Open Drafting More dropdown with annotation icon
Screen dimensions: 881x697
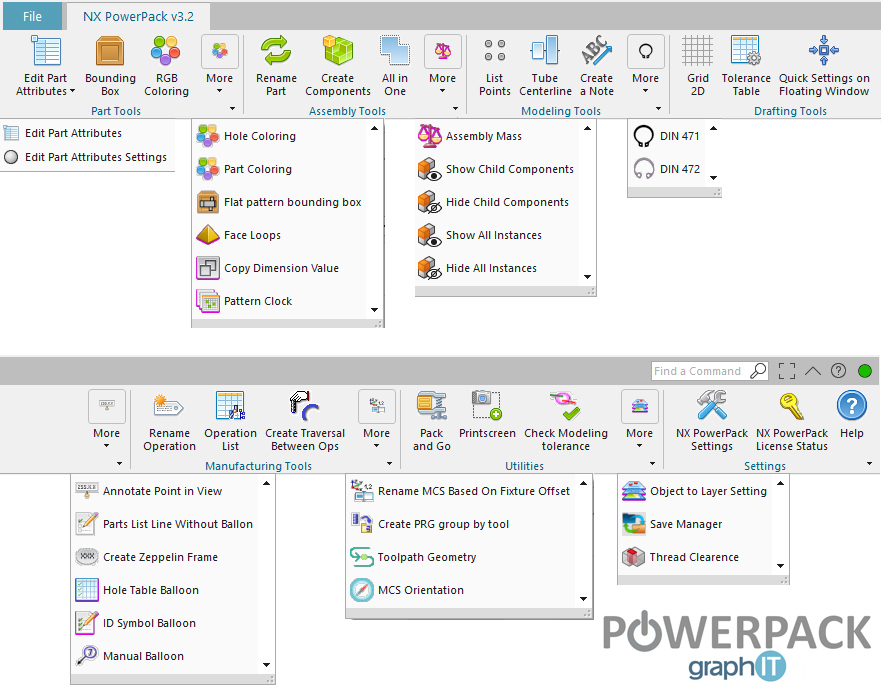coord(107,420)
